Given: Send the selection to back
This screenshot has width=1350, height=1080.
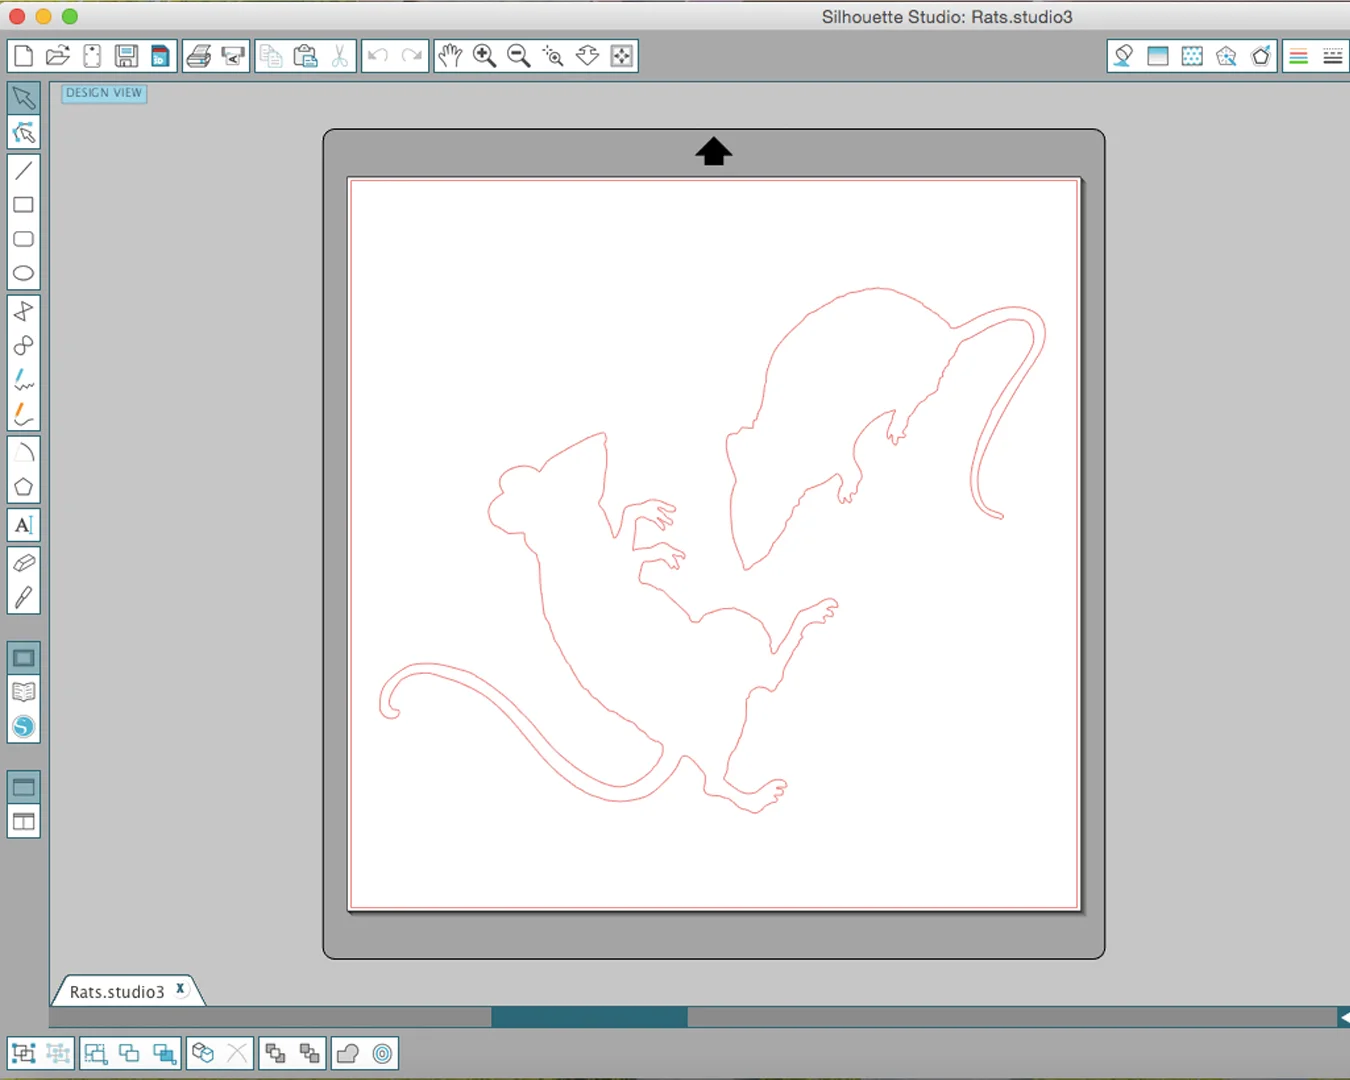Looking at the screenshot, I should pyautogui.click(x=309, y=1053).
